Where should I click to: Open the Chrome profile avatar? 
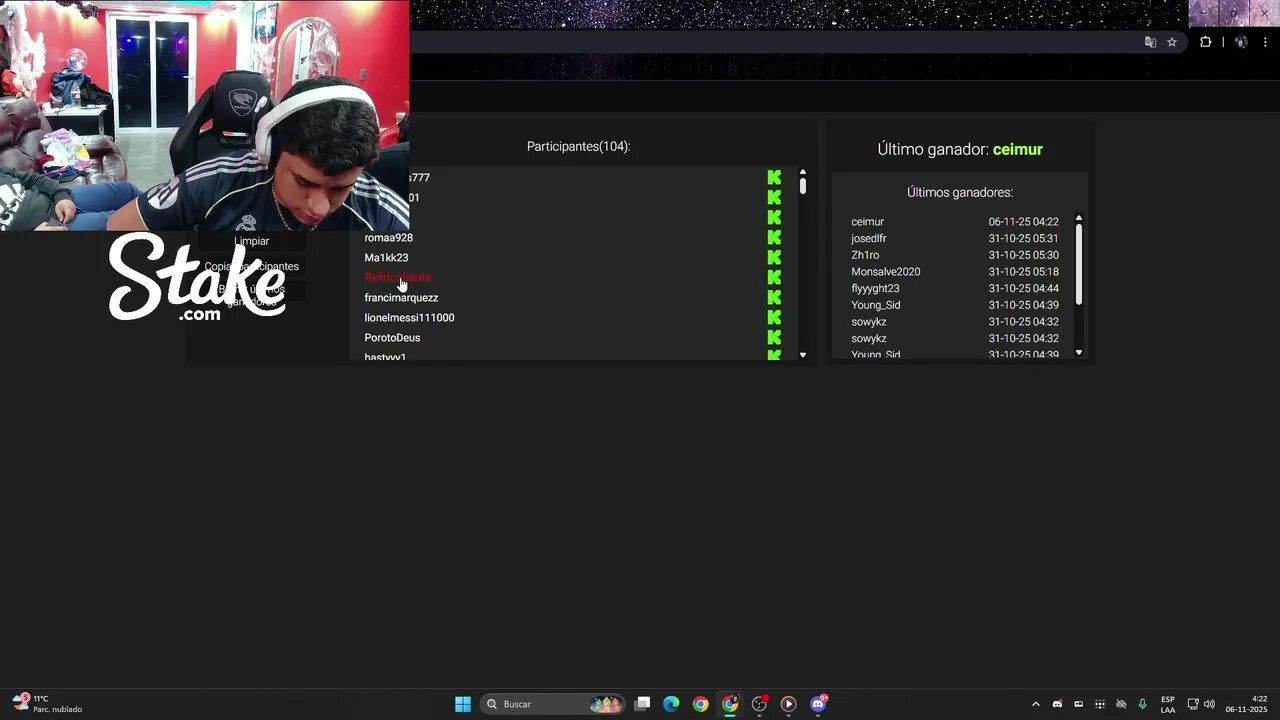1241,42
